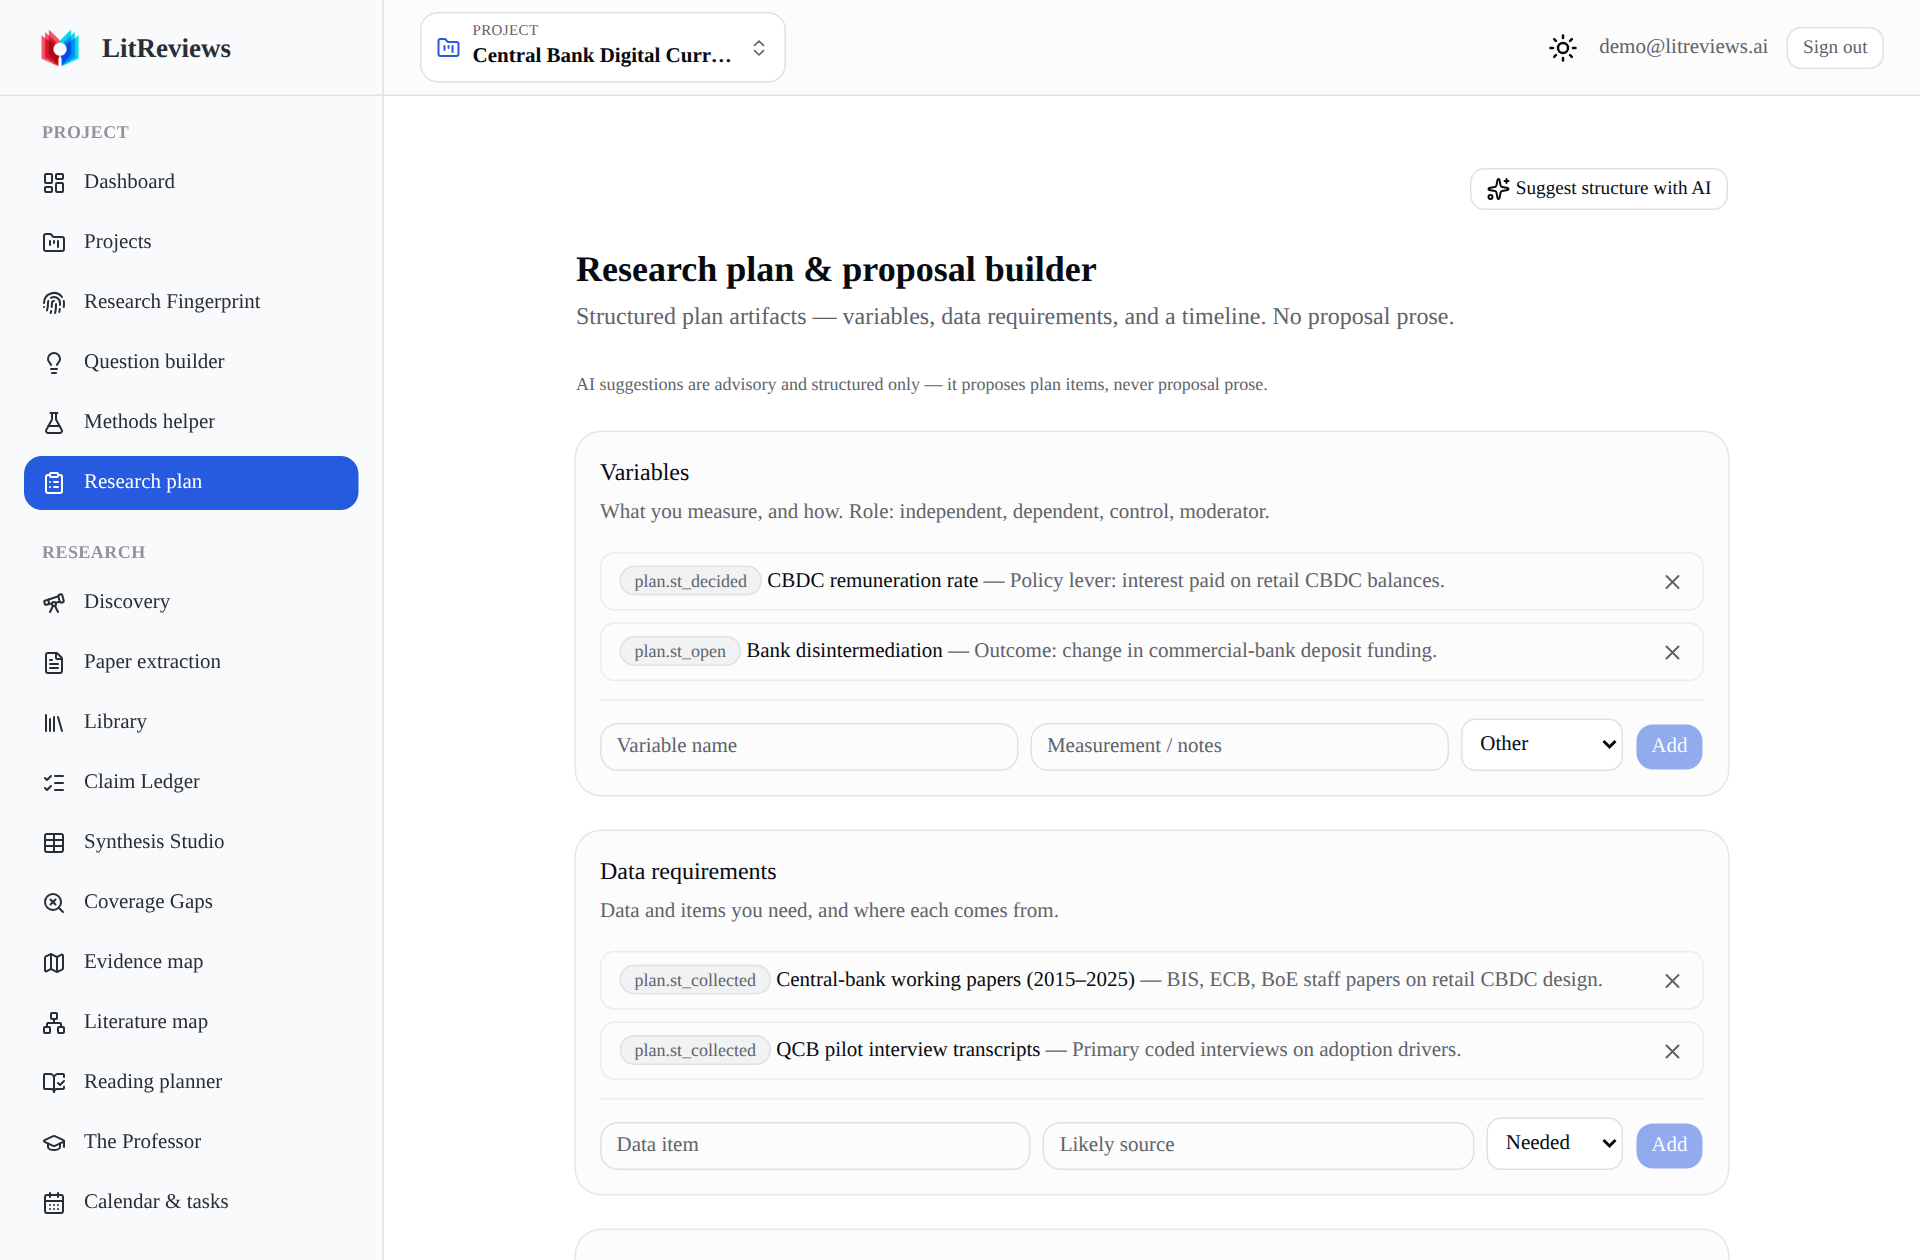Click the project folder icon in header selector

click(449, 47)
